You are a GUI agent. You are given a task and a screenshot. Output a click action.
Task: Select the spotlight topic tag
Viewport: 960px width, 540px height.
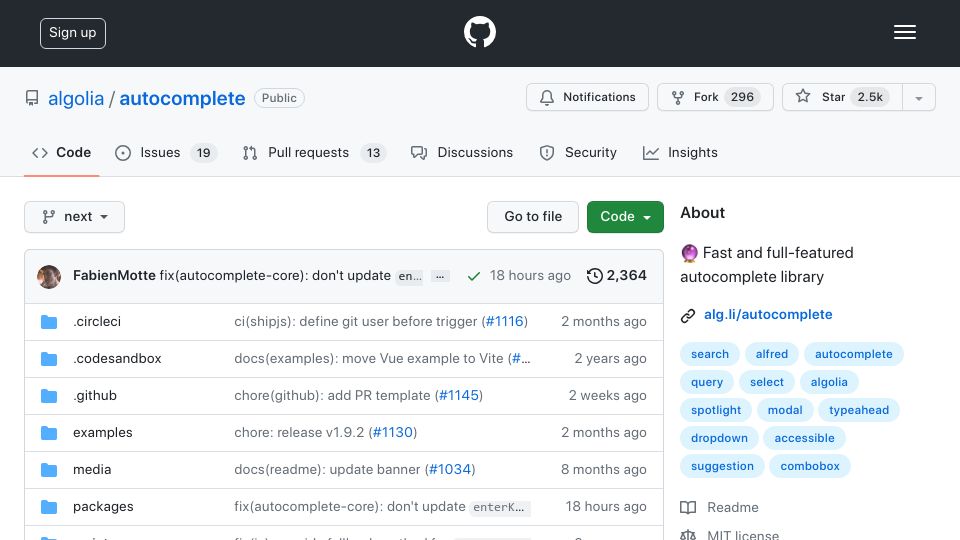click(716, 410)
